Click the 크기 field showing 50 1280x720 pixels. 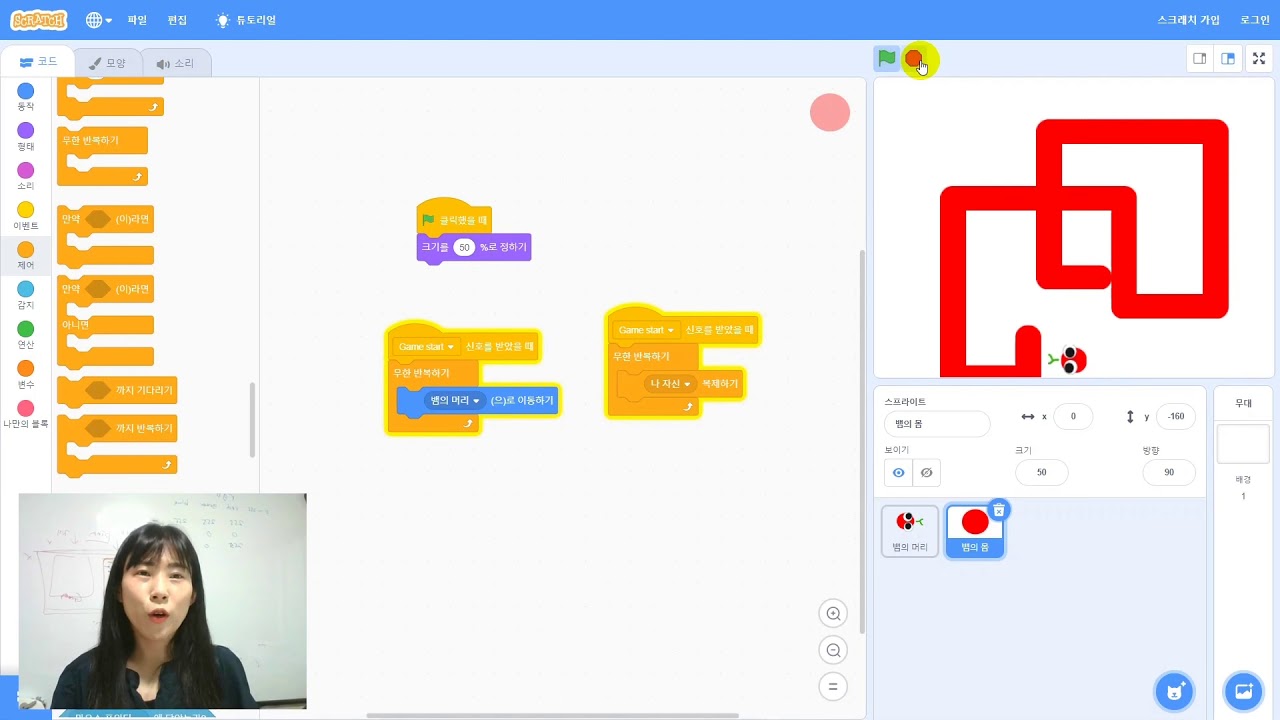[1041, 472]
